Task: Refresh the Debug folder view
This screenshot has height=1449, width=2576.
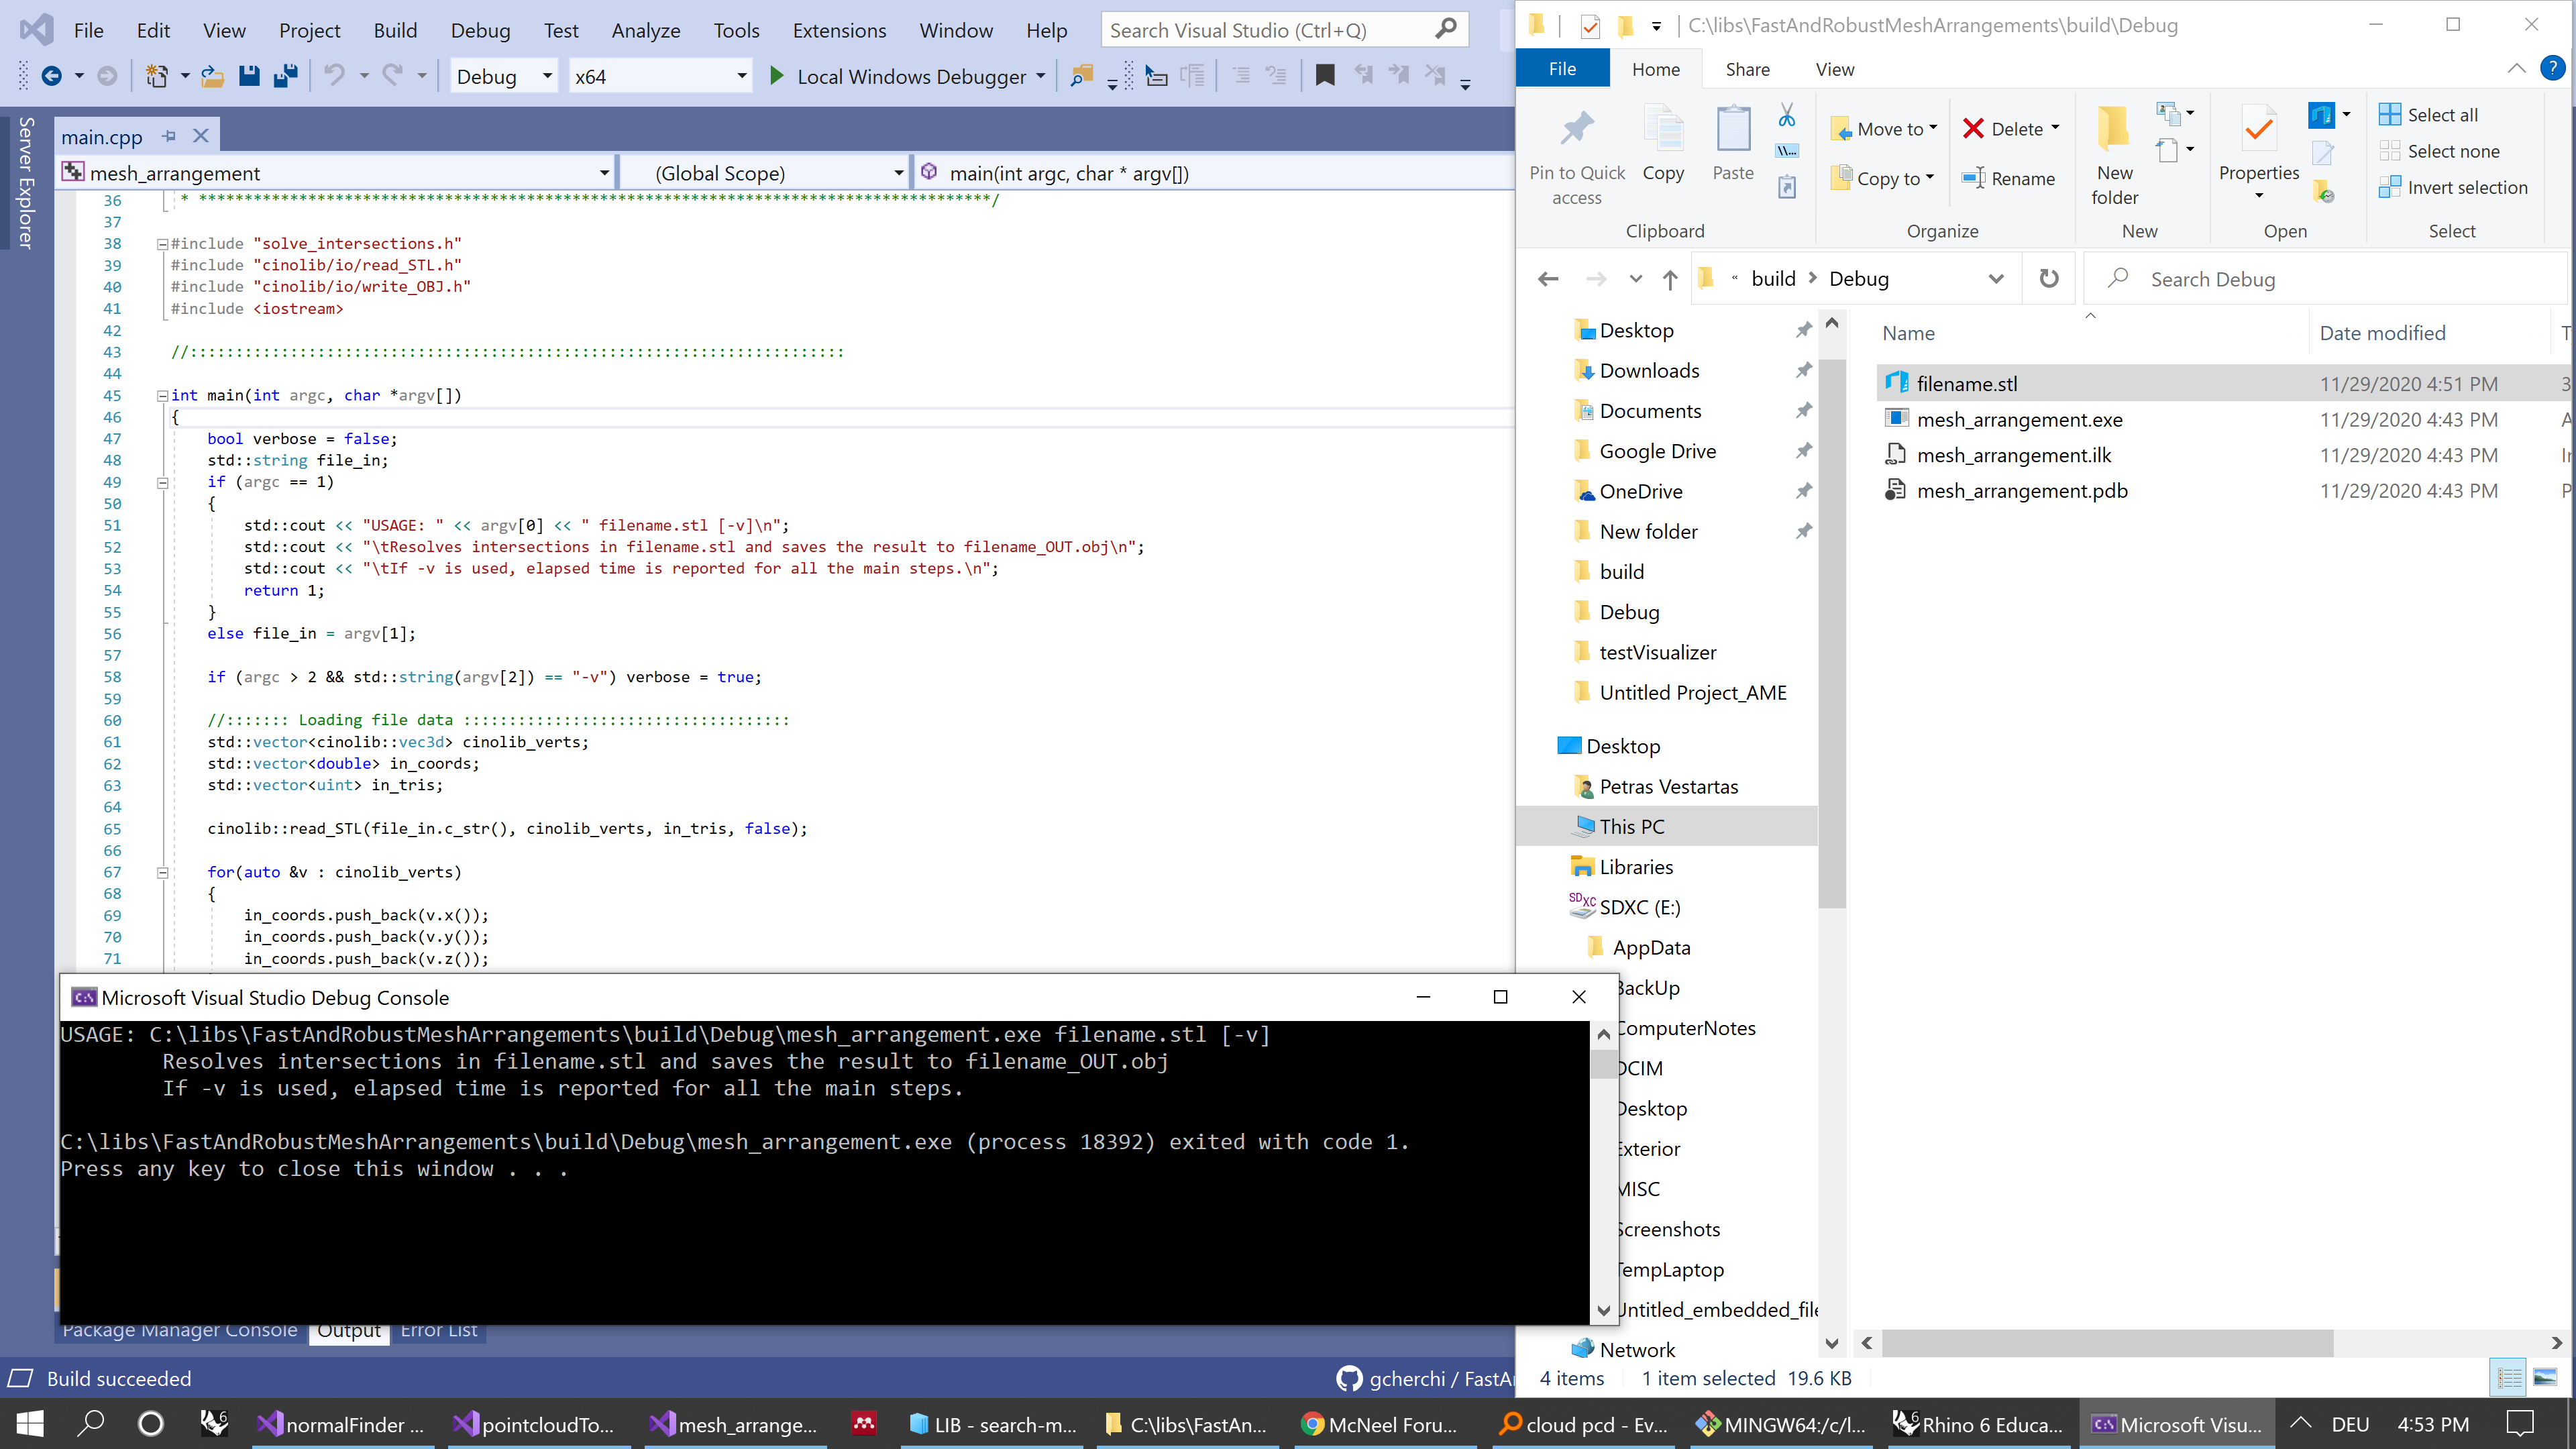Action: (x=2049, y=279)
